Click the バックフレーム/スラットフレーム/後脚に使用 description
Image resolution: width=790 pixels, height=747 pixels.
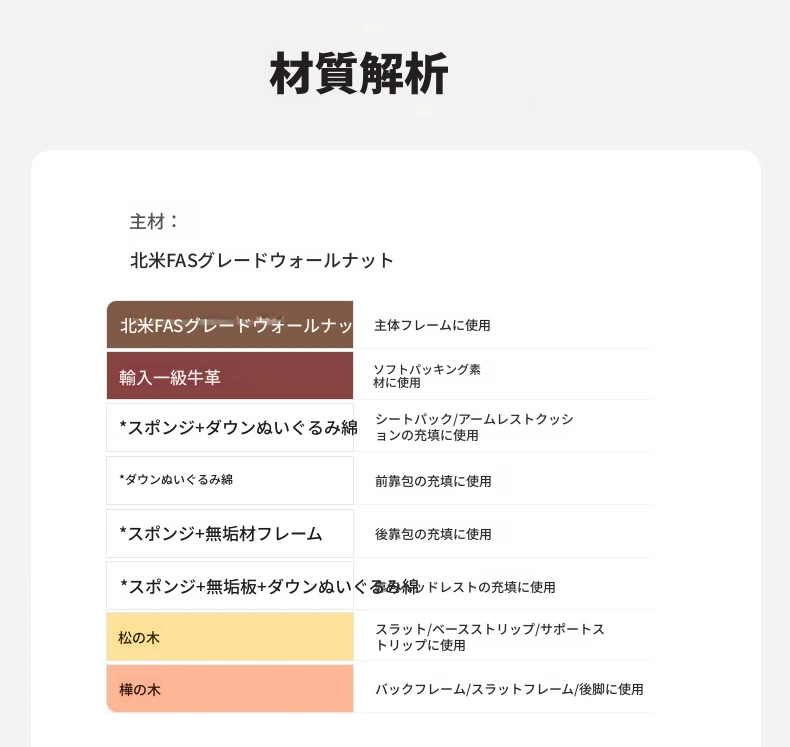pos(509,689)
